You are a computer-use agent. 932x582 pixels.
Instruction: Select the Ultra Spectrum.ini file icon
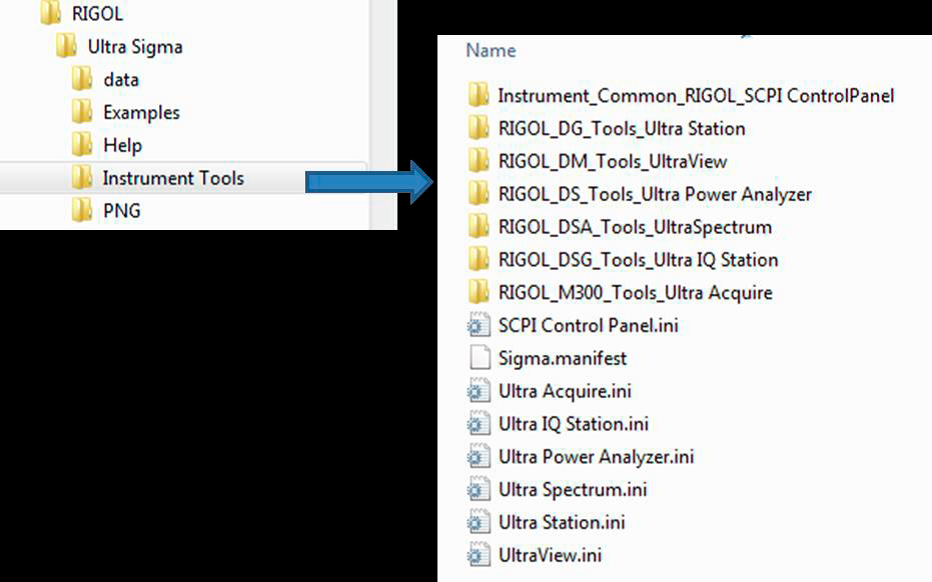478,489
